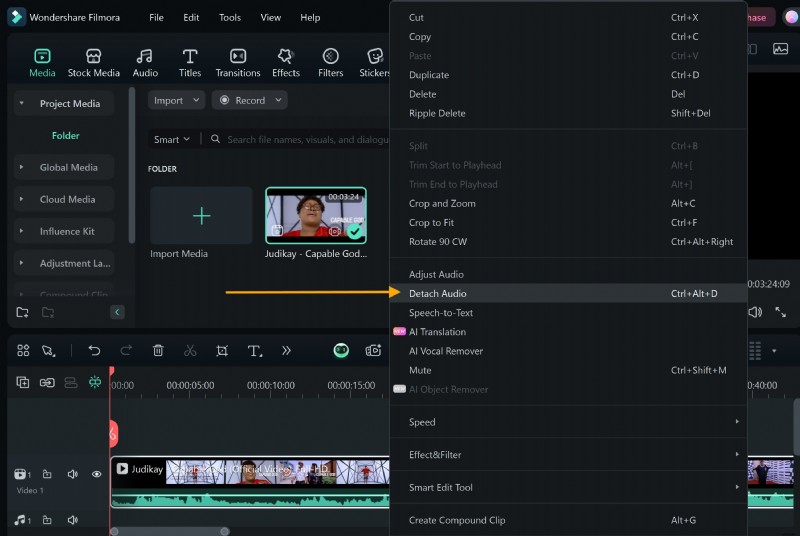This screenshot has height=536, width=800.
Task: Click the redo arrow
Action: [126, 350]
